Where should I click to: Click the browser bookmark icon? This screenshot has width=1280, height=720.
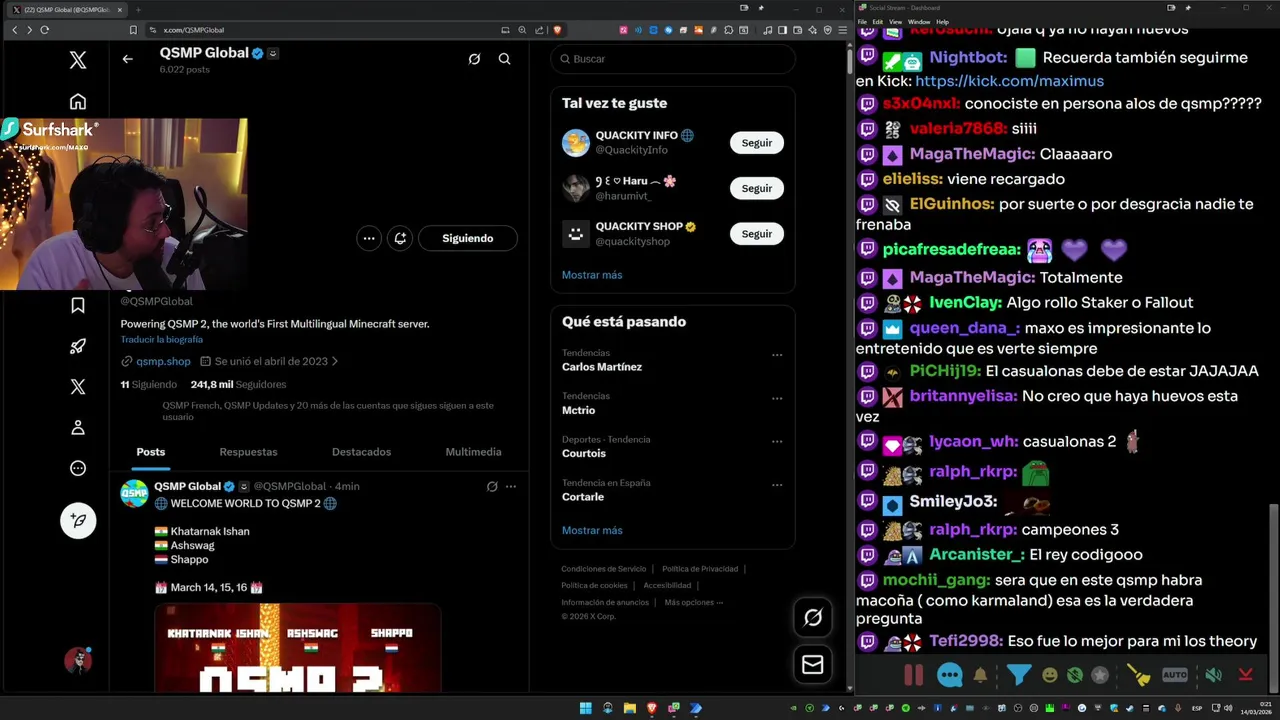tap(134, 30)
